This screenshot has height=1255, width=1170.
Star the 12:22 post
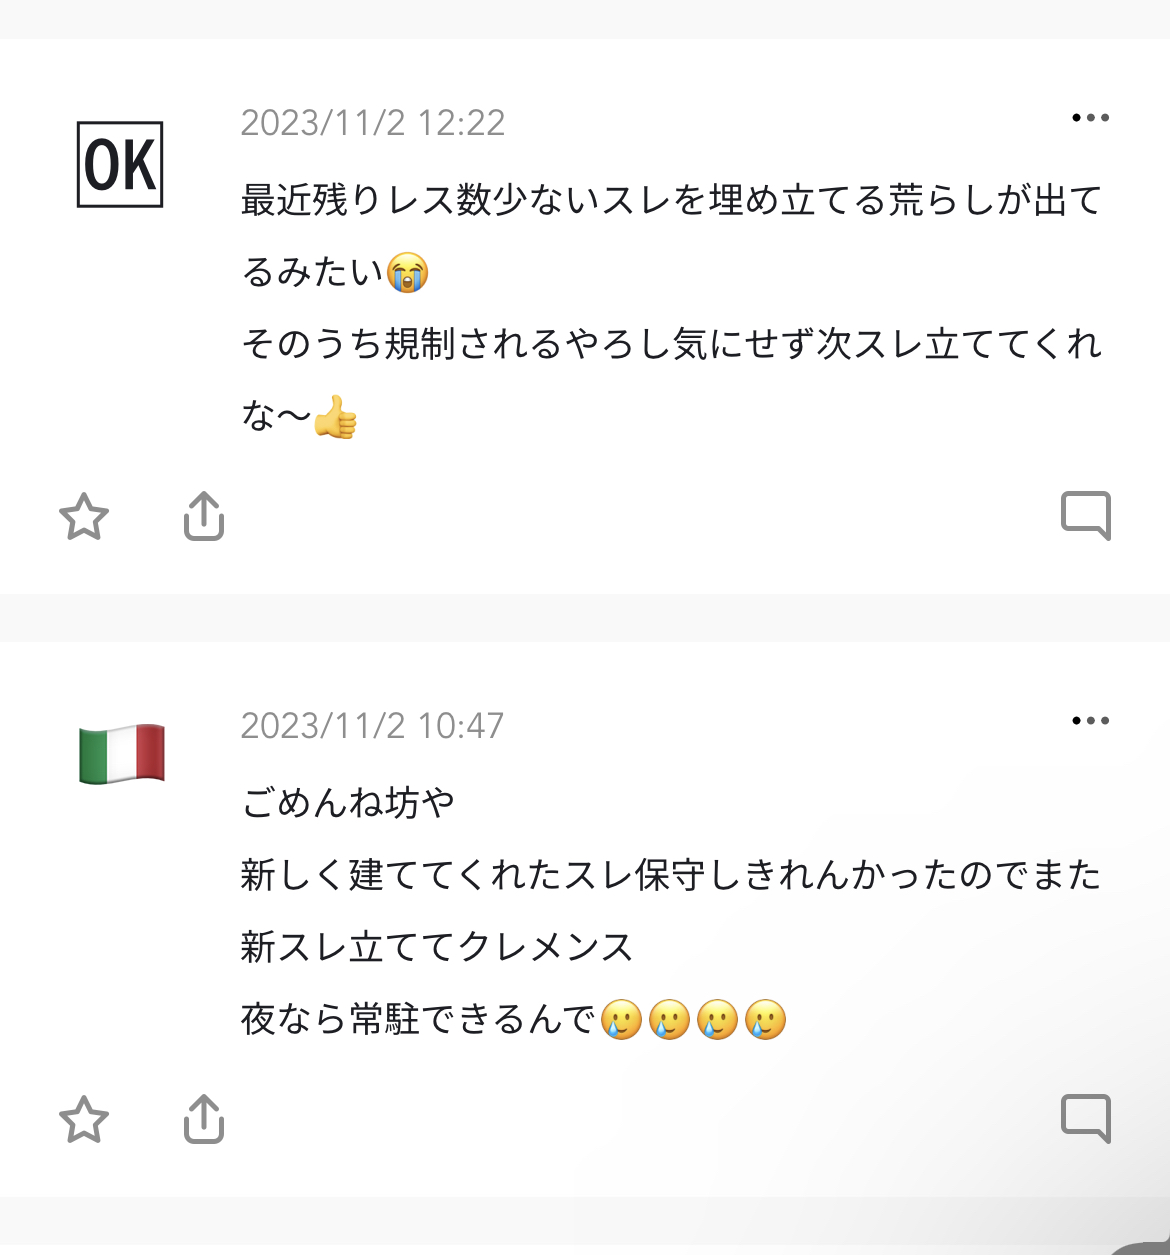(x=84, y=516)
